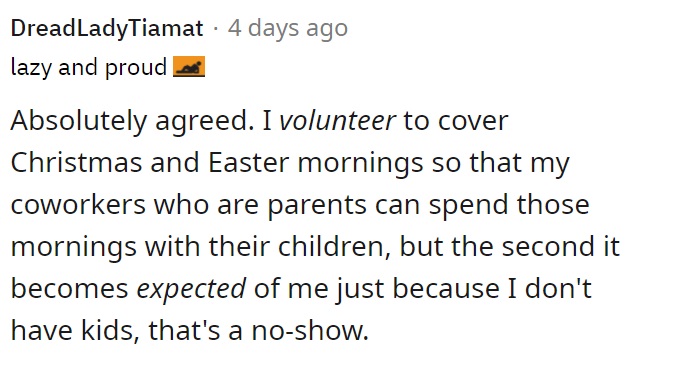Click the italic word 'expected'

coord(191,289)
